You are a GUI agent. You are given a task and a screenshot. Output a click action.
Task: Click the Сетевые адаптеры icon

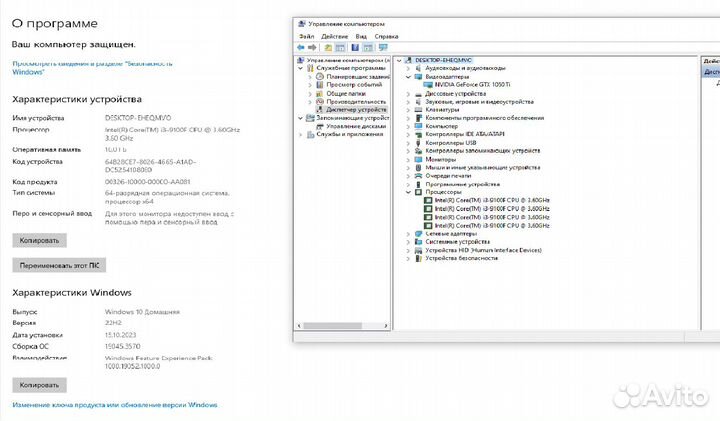point(418,234)
